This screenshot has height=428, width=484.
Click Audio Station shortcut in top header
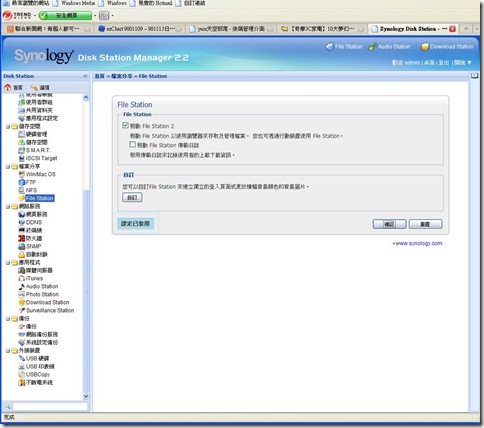pos(389,47)
